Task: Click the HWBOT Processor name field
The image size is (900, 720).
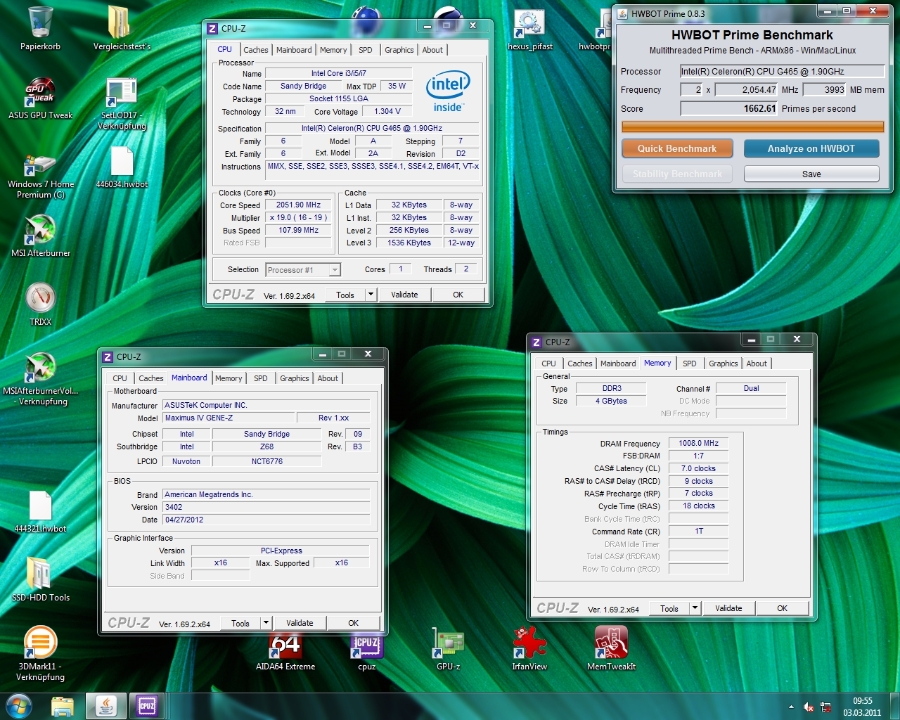Action: 782,72
